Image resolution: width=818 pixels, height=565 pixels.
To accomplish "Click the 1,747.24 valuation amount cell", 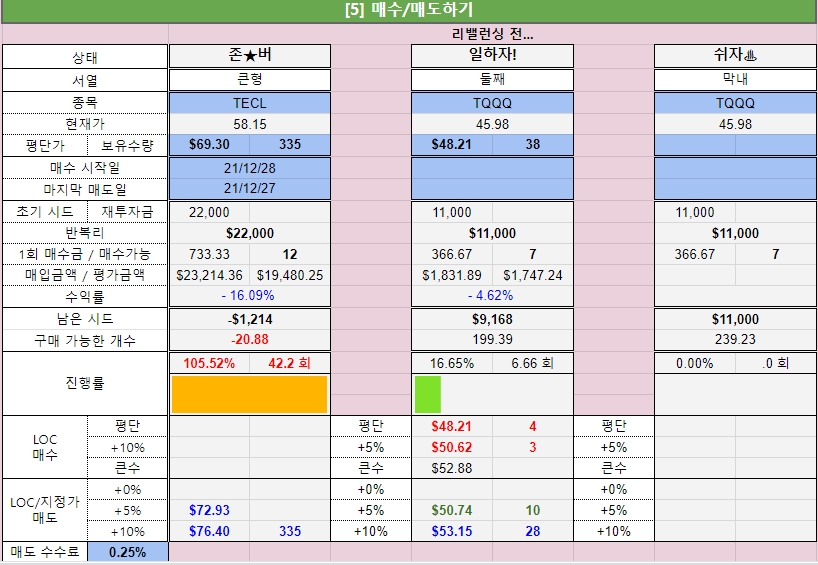I will pyautogui.click(x=533, y=275).
